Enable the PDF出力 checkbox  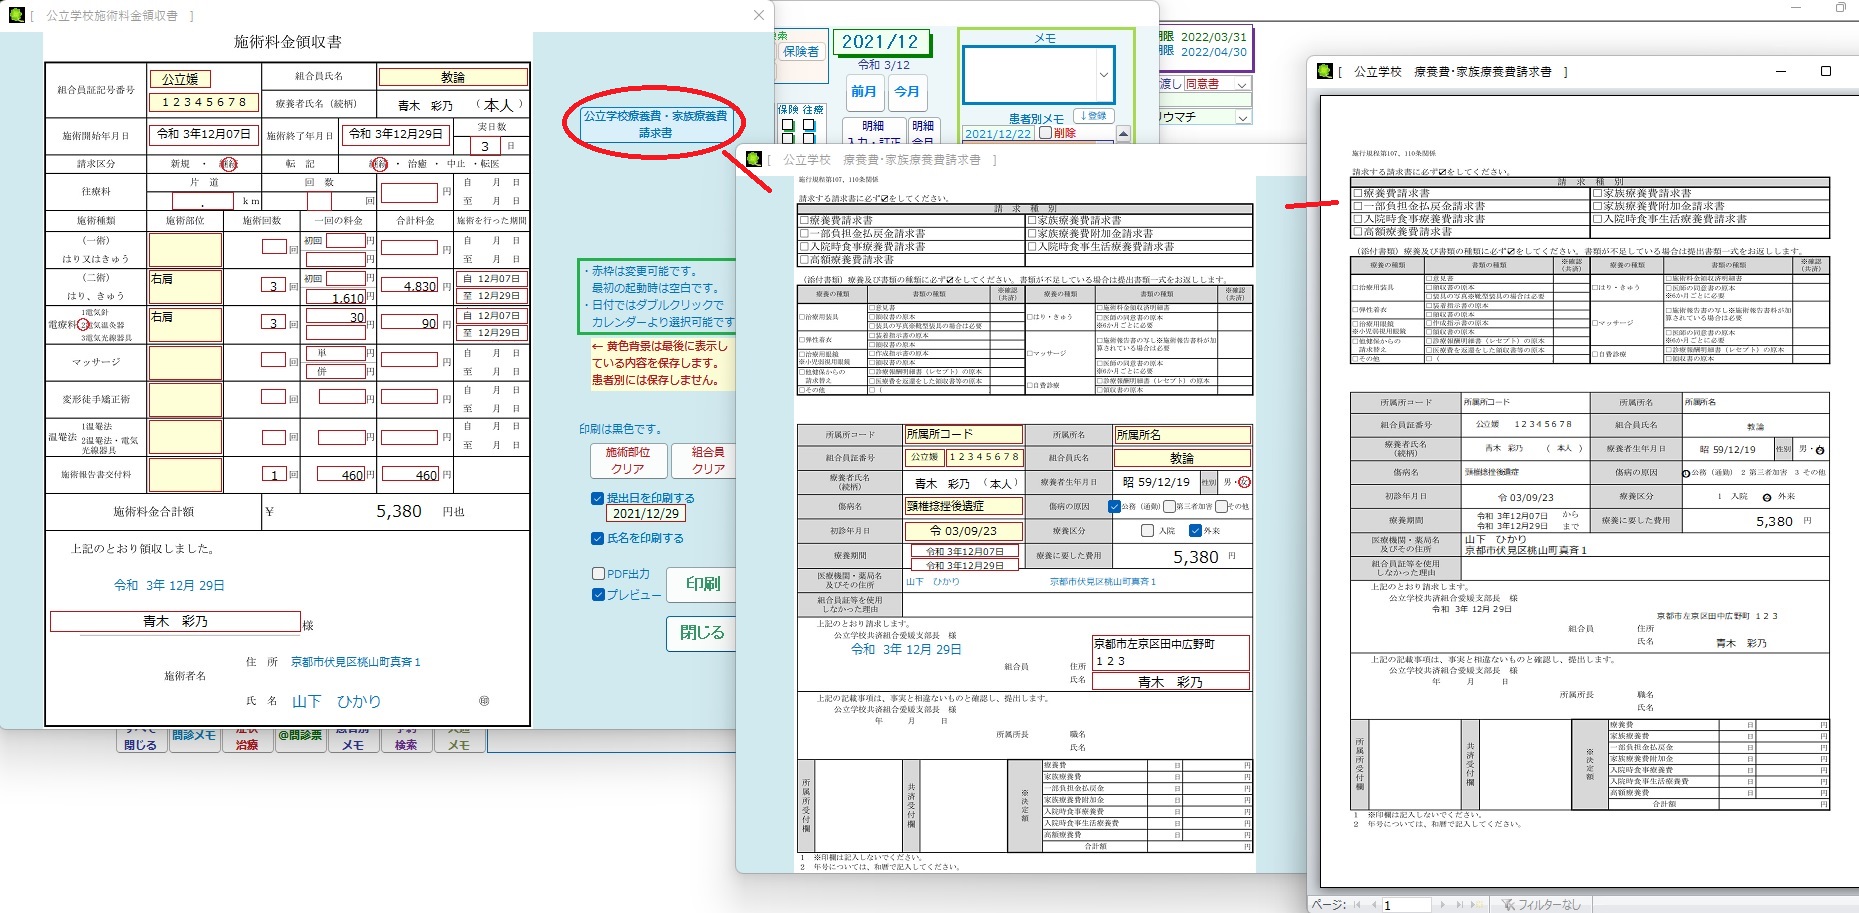coord(598,574)
